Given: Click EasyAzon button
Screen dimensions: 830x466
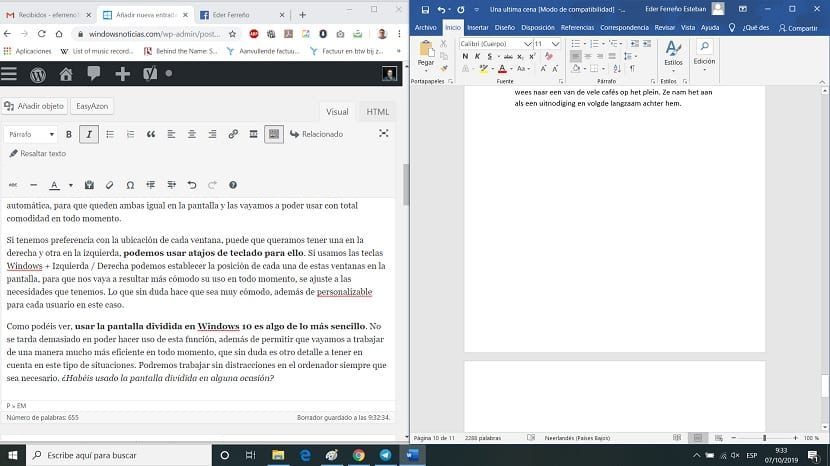Looking at the screenshot, I should tap(92, 106).
